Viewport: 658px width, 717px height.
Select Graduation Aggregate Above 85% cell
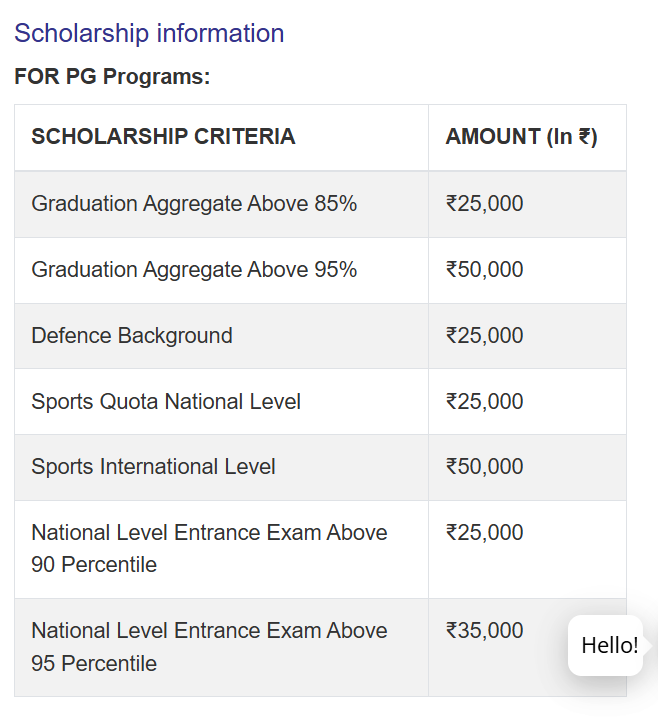click(x=194, y=204)
